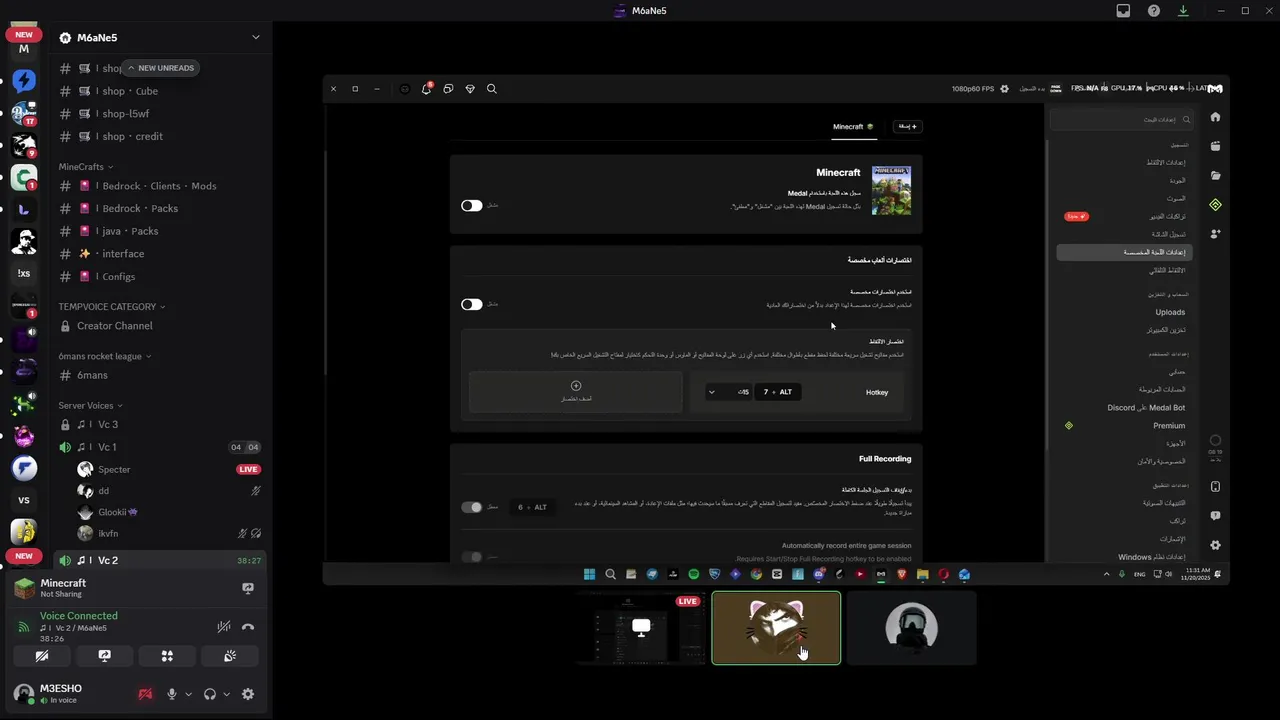The width and height of the screenshot is (1280, 720).
Task: Open the Medal folder library icon
Action: (x=1215, y=175)
